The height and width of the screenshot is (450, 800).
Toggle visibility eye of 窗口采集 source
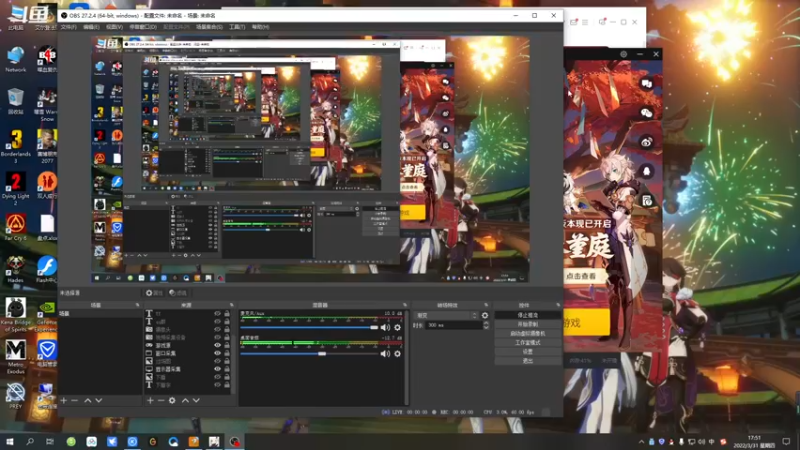click(x=218, y=353)
